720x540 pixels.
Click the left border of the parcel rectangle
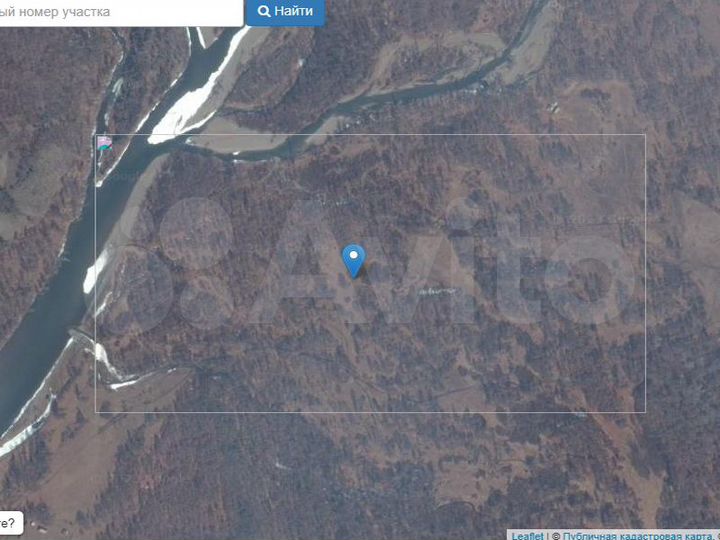tap(96, 273)
